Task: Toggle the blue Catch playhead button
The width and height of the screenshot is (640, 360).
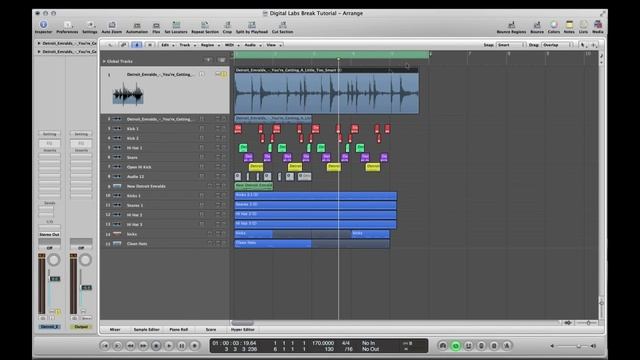Action: click(137, 45)
